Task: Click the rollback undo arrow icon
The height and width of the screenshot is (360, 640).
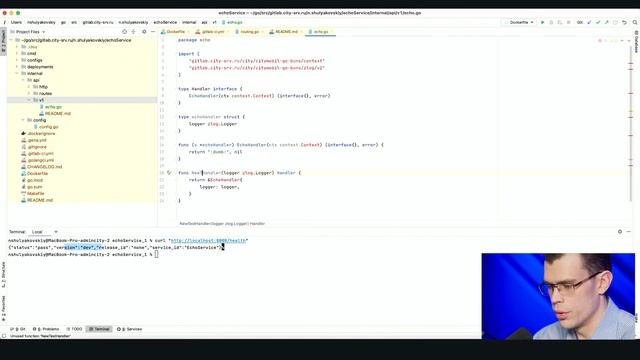Action: click(624, 22)
